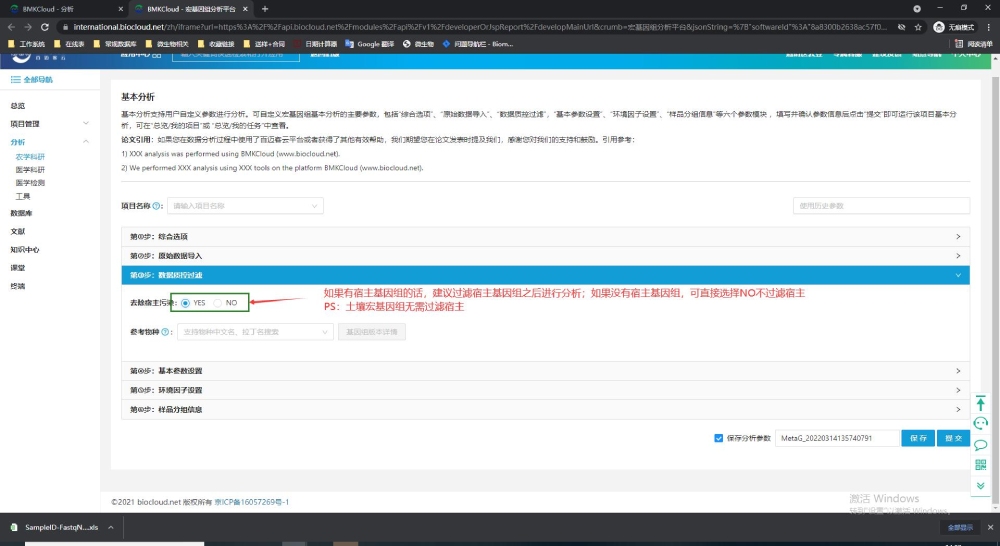Image resolution: width=1000 pixels, height=546 pixels.
Task: Open the 项目名称 dropdown
Action: [x=245, y=206]
